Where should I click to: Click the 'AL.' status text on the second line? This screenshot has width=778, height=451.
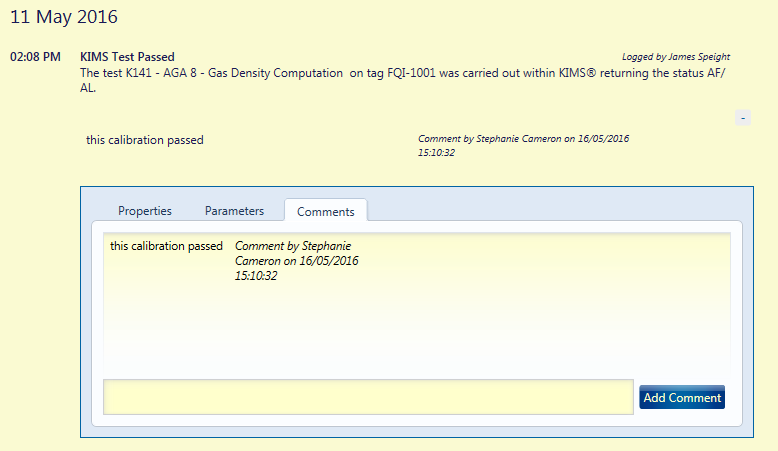88,88
